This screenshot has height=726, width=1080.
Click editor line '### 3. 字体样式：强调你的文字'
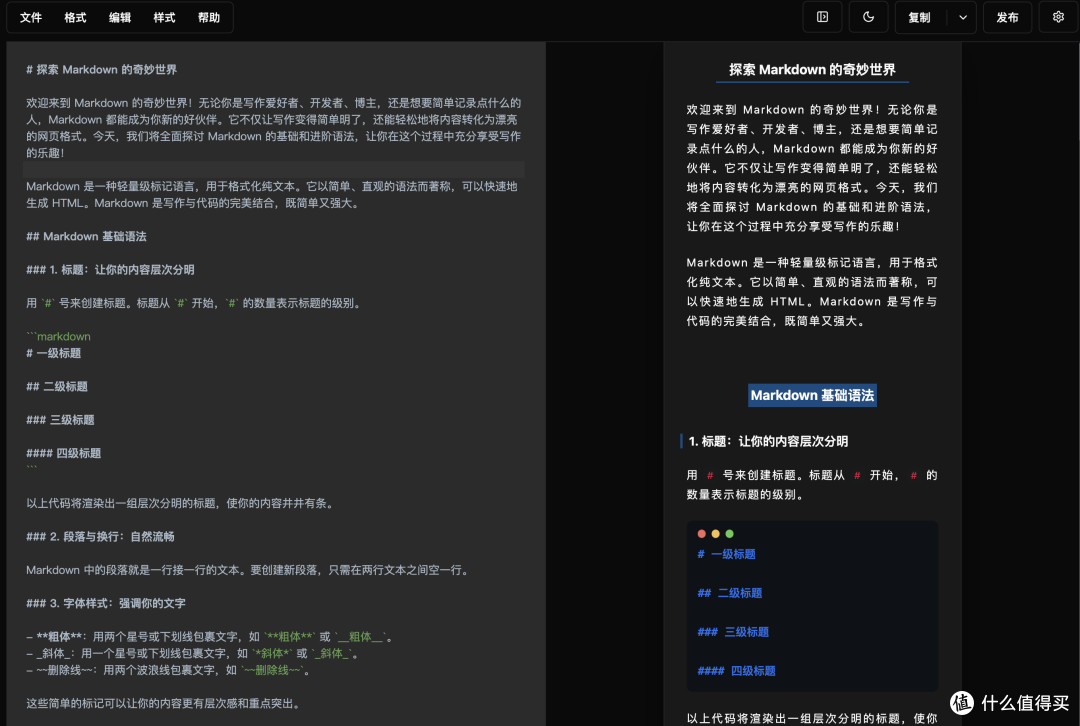(106, 603)
